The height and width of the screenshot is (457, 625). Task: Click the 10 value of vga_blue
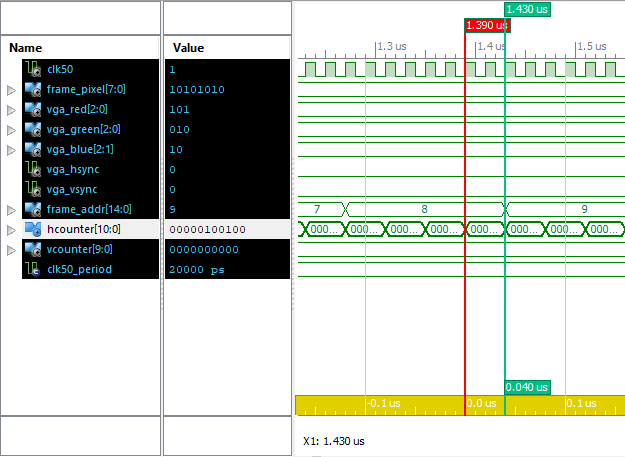pyautogui.click(x=176, y=149)
